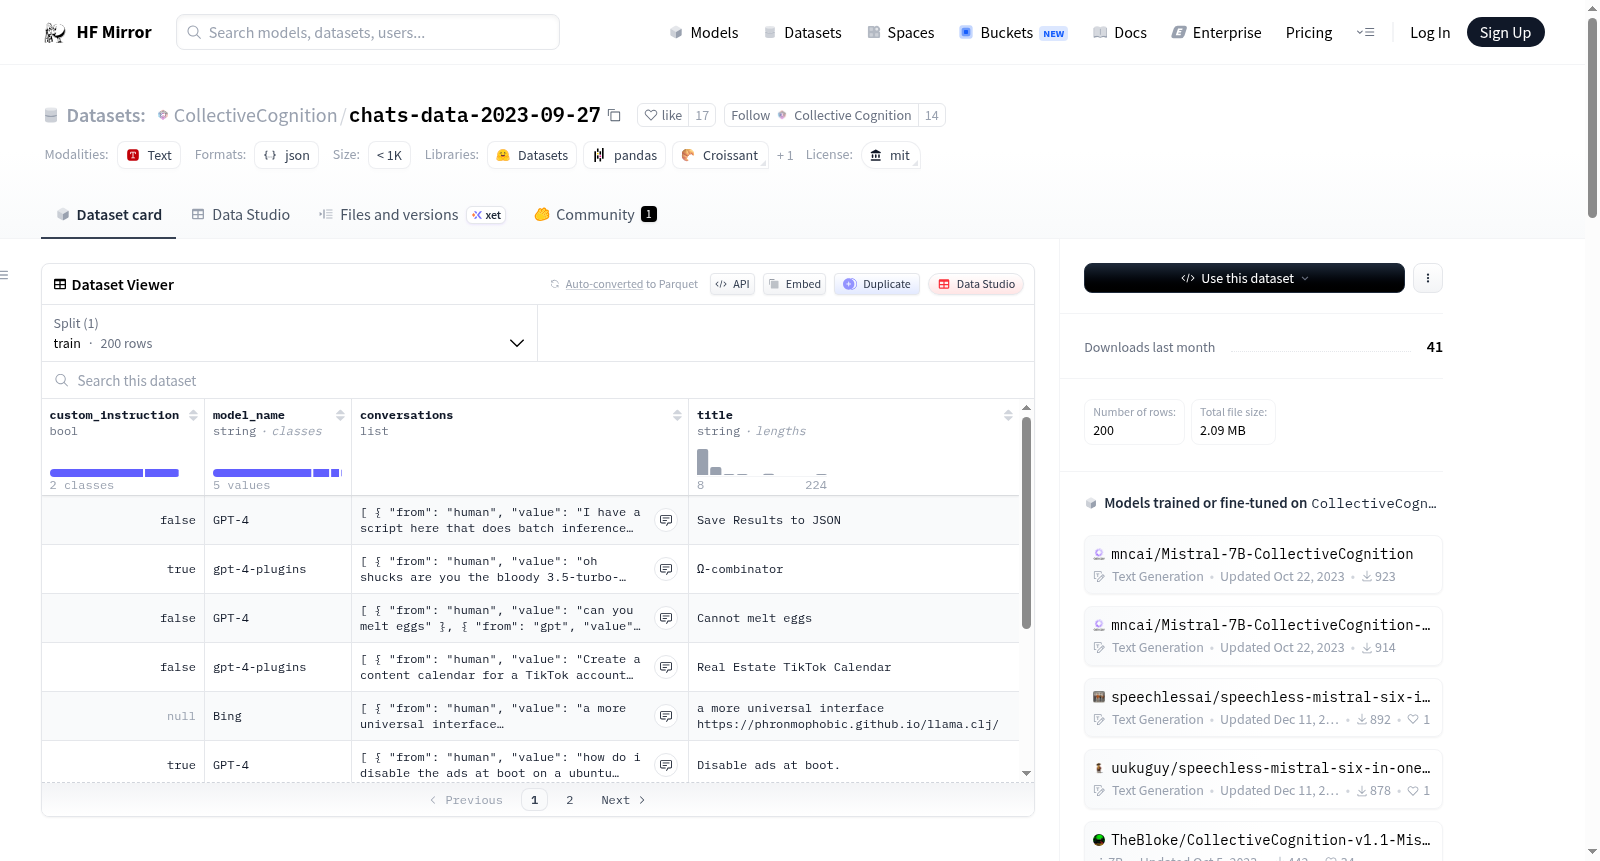Click the CollectiveCognition organization avatar icon

[163, 115]
